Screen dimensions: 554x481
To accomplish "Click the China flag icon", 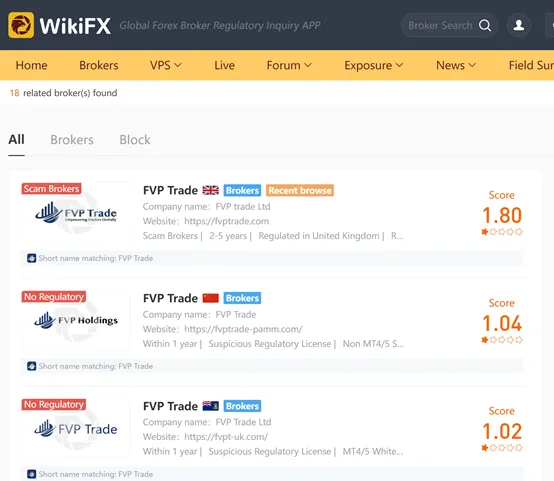I will click(x=211, y=298).
